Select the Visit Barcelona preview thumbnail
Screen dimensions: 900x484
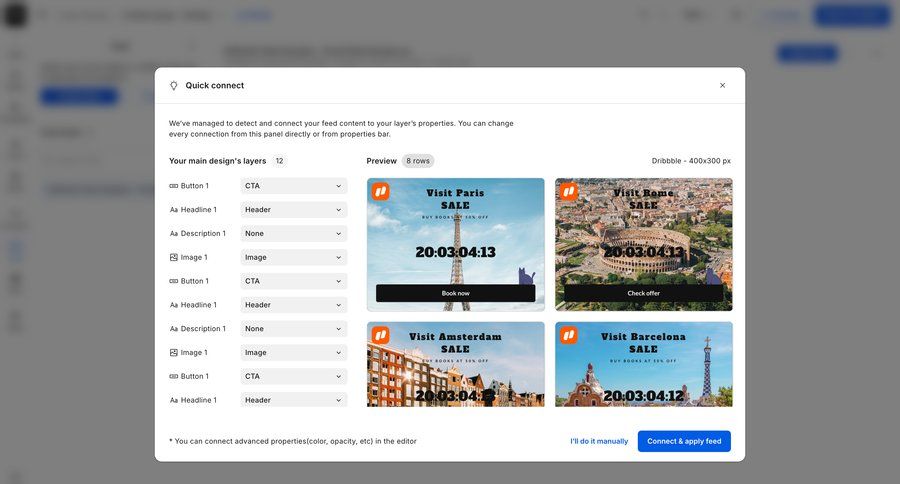click(643, 364)
